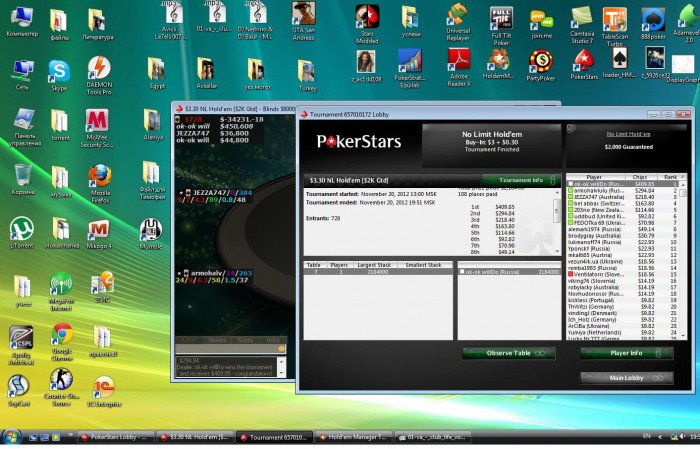Switch to the Notes tab in the poker table
The width and height of the screenshot is (700, 449).
click(x=217, y=340)
